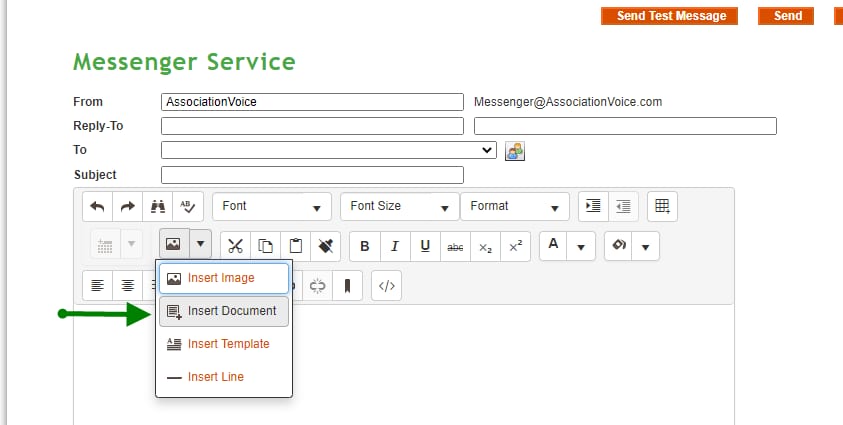Center align the text
Viewport: 843px width, 425px height.
(127, 285)
